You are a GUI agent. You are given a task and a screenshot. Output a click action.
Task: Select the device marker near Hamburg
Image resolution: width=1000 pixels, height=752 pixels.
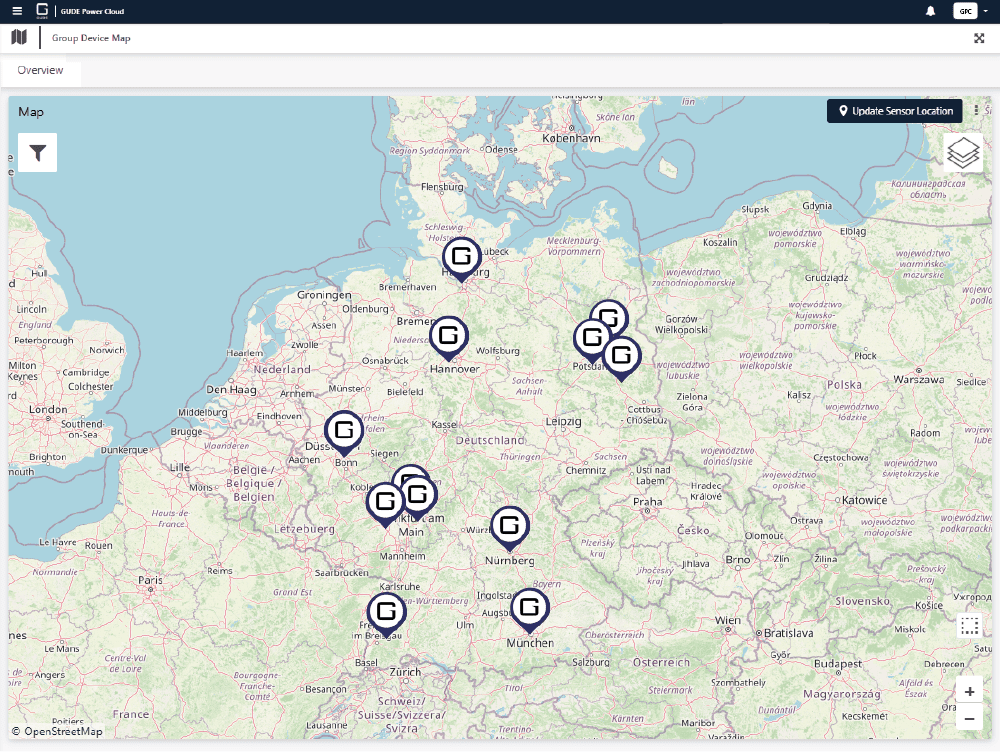pyautogui.click(x=461, y=256)
